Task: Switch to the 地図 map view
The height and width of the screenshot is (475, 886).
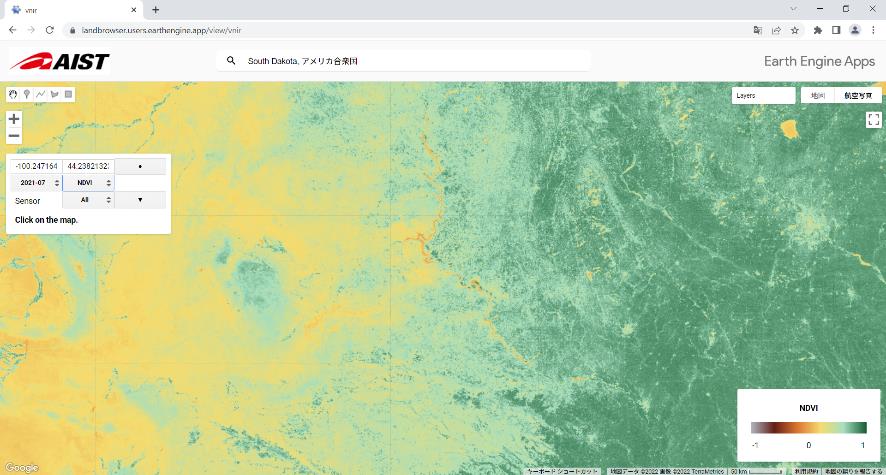Action: coord(818,95)
